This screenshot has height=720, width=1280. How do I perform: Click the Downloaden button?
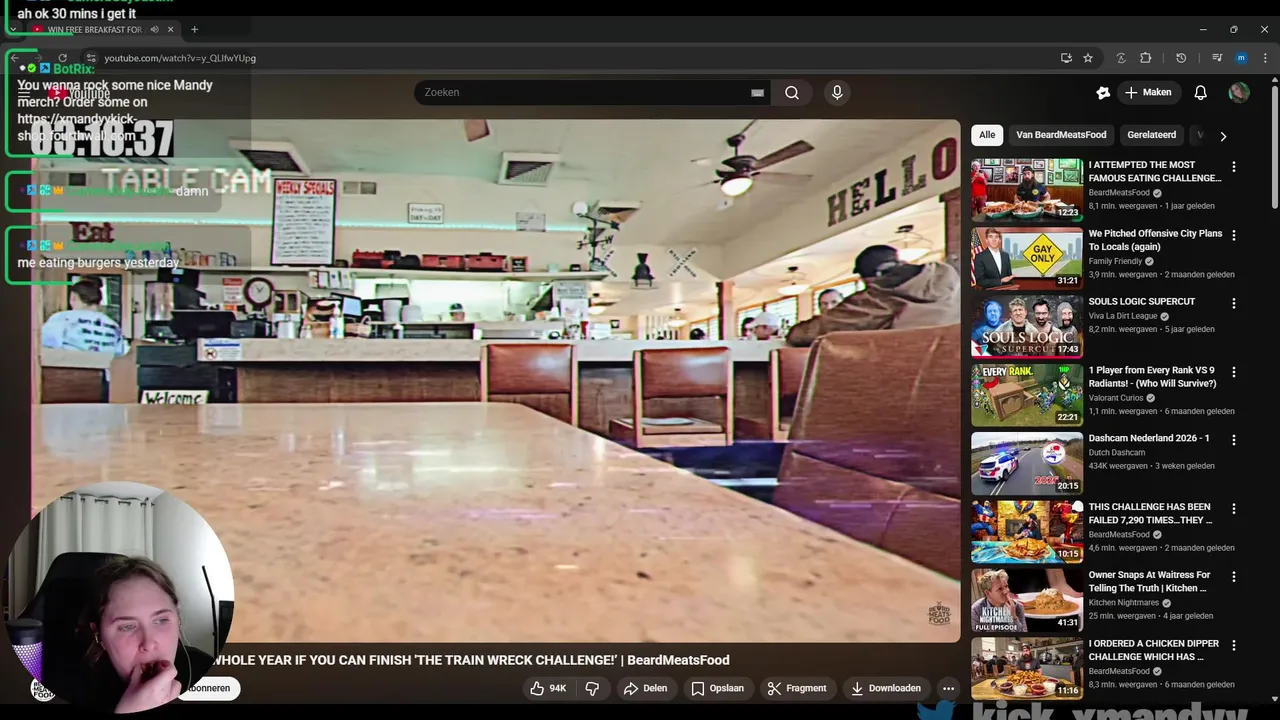point(886,688)
